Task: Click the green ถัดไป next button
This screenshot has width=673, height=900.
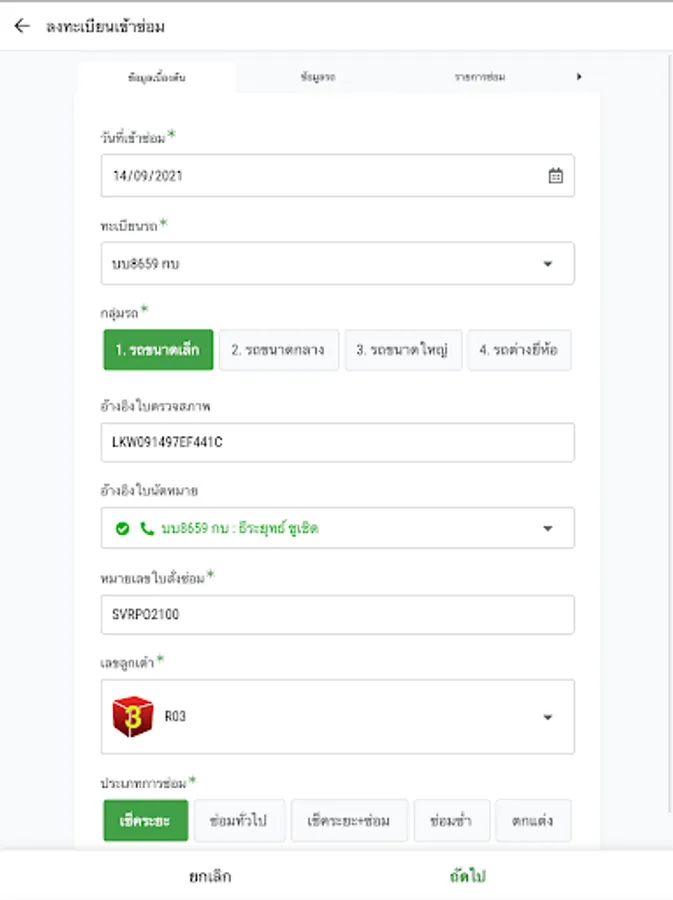Action: coord(467,876)
